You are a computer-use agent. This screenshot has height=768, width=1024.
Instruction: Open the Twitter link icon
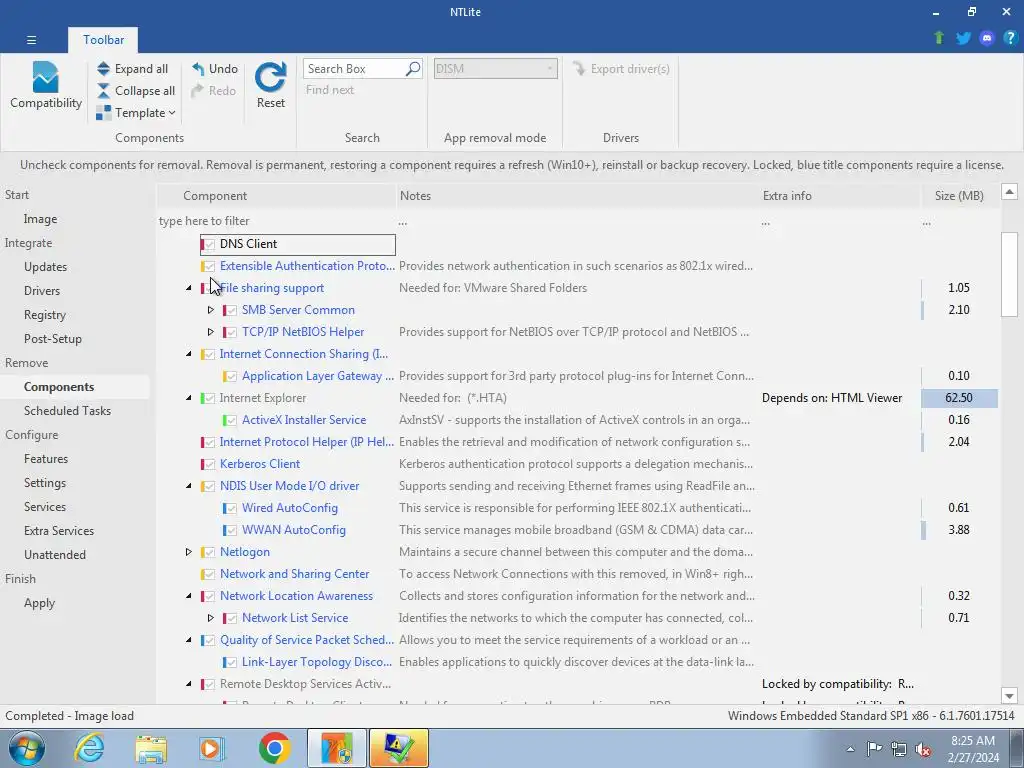(963, 38)
